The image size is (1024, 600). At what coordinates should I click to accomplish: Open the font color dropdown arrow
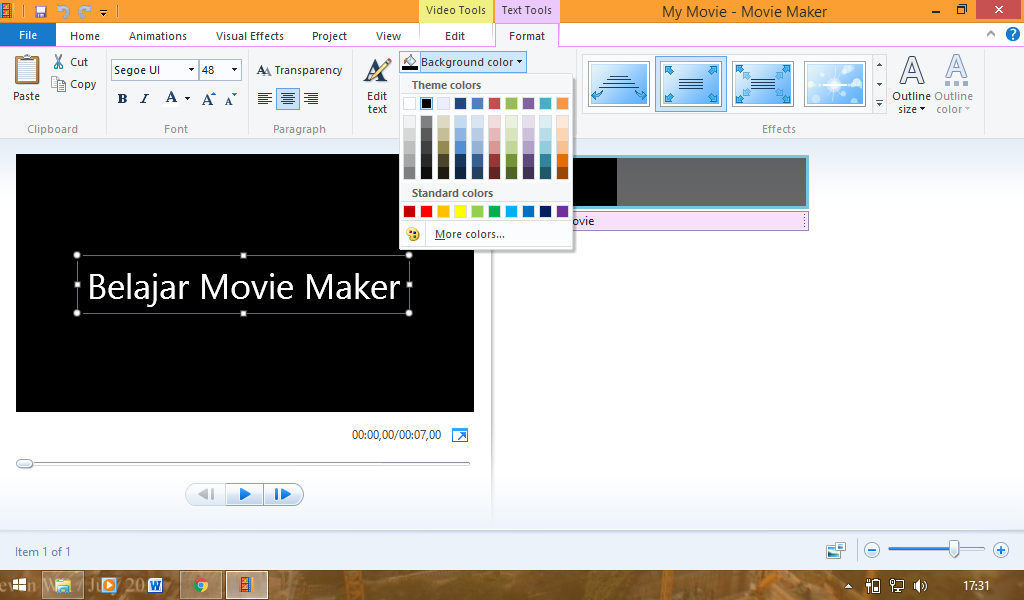coord(187,99)
